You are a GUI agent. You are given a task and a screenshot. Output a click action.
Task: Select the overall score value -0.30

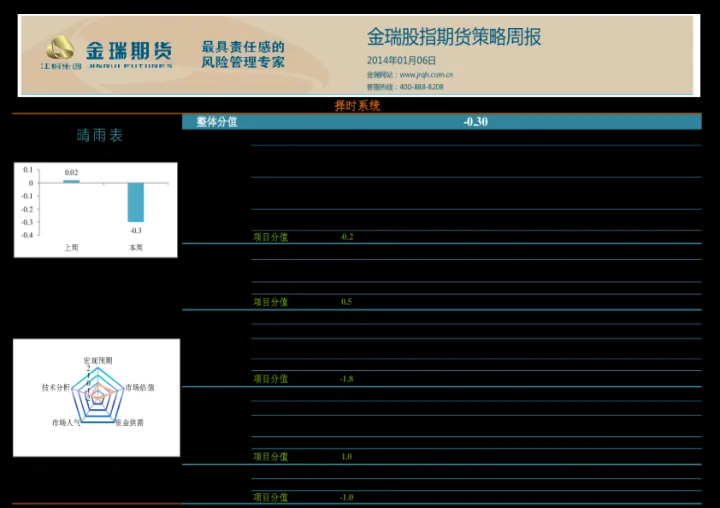(476, 122)
